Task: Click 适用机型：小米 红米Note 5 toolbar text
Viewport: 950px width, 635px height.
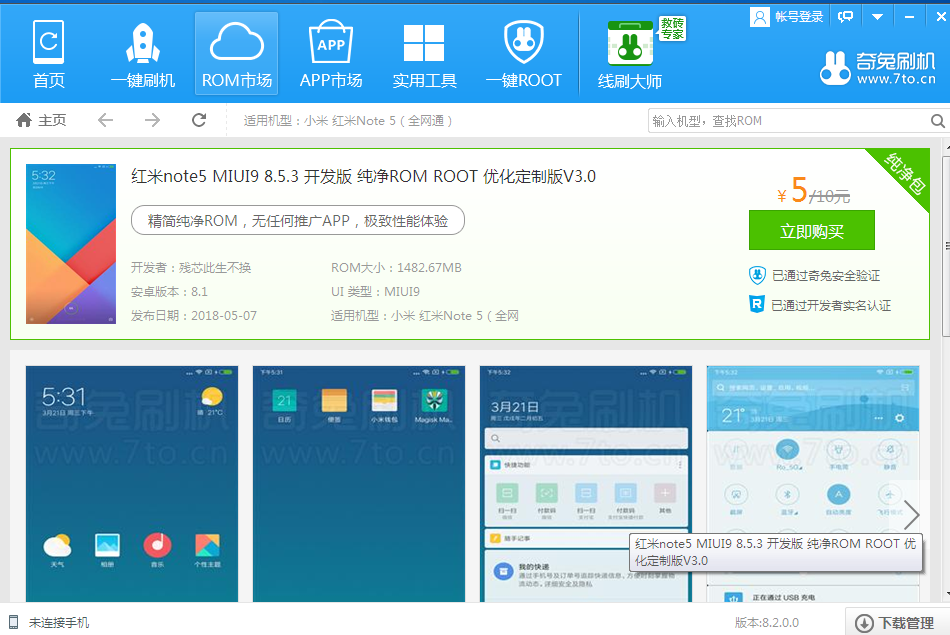Action: (348, 121)
